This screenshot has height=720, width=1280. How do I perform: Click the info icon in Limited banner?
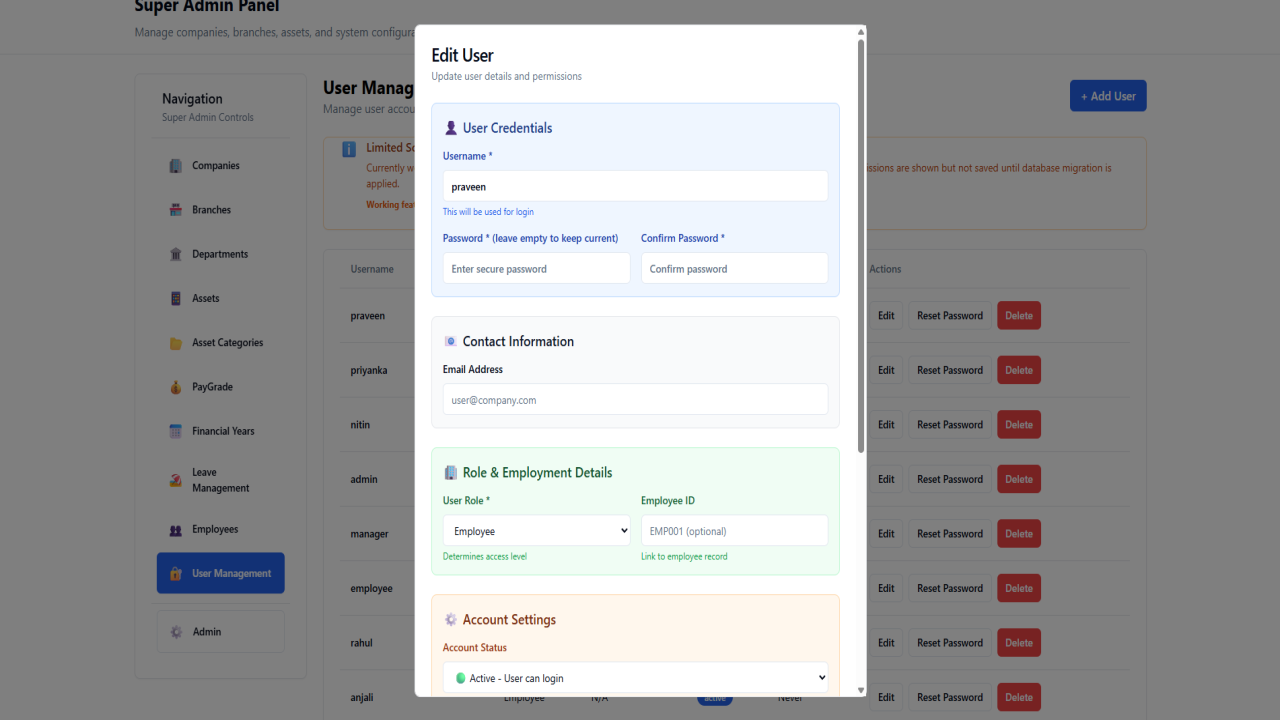pyautogui.click(x=349, y=149)
